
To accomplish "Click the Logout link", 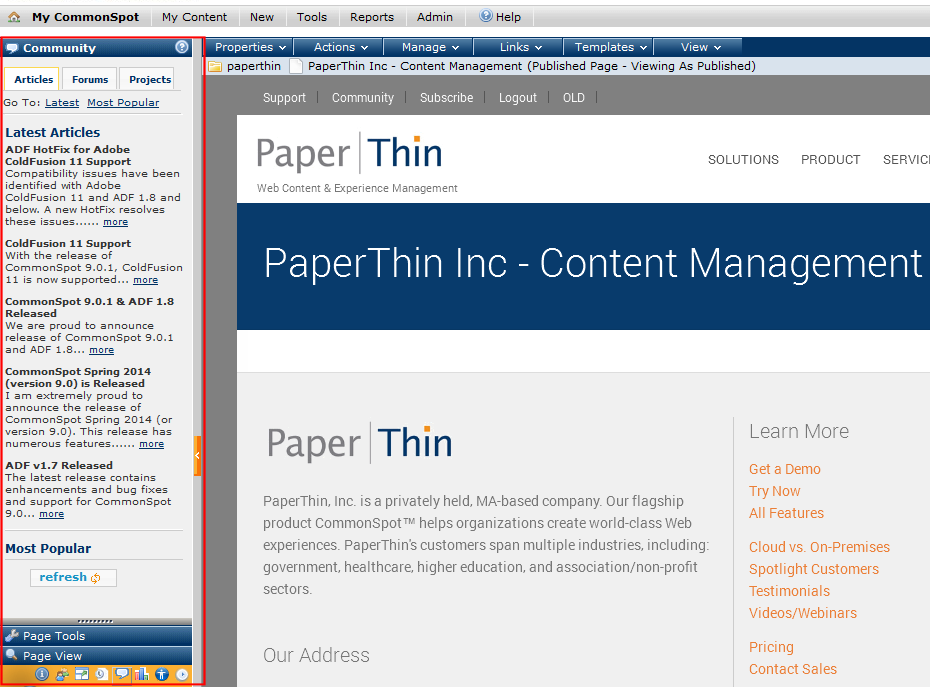I will [x=517, y=98].
